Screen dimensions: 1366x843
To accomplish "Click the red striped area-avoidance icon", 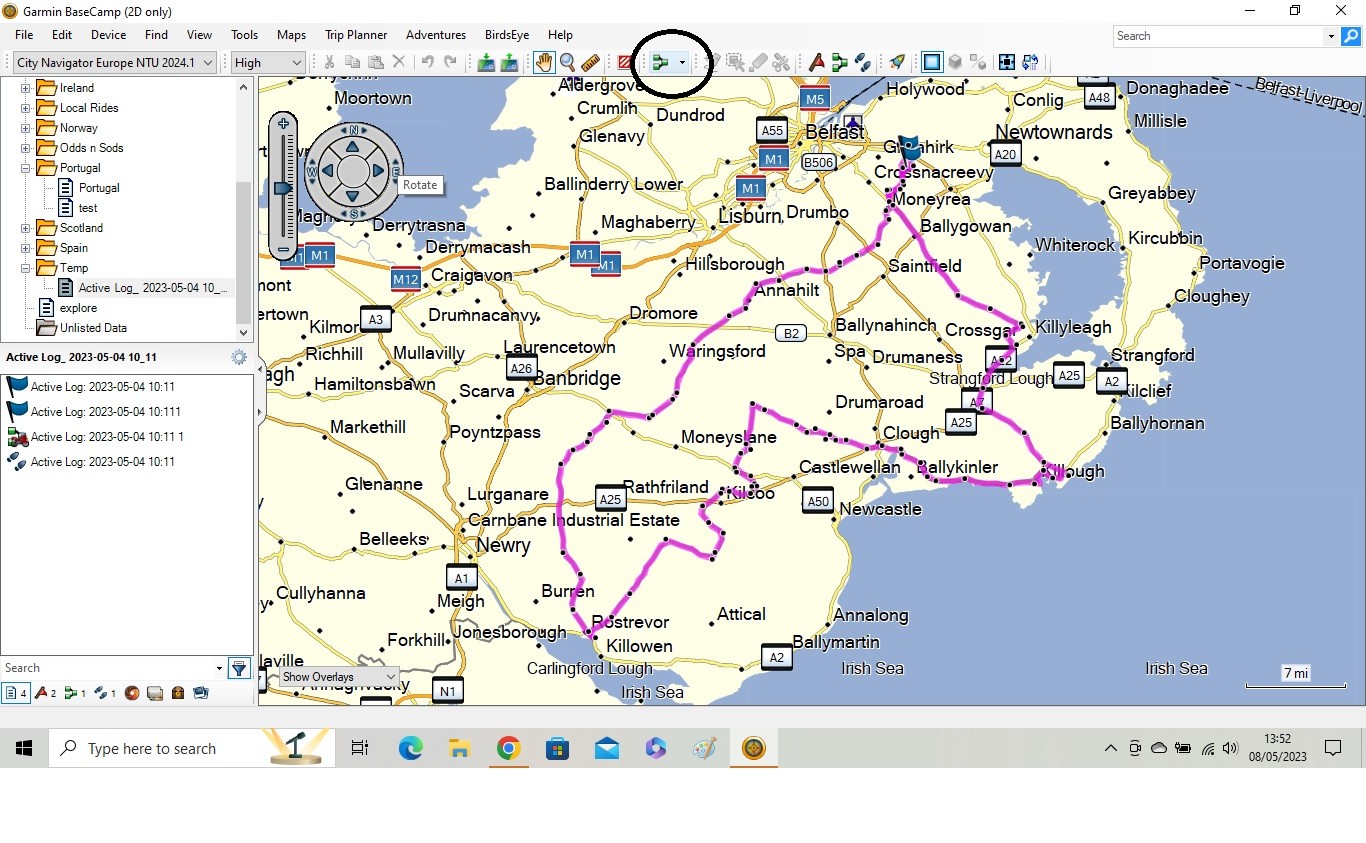I will point(624,62).
